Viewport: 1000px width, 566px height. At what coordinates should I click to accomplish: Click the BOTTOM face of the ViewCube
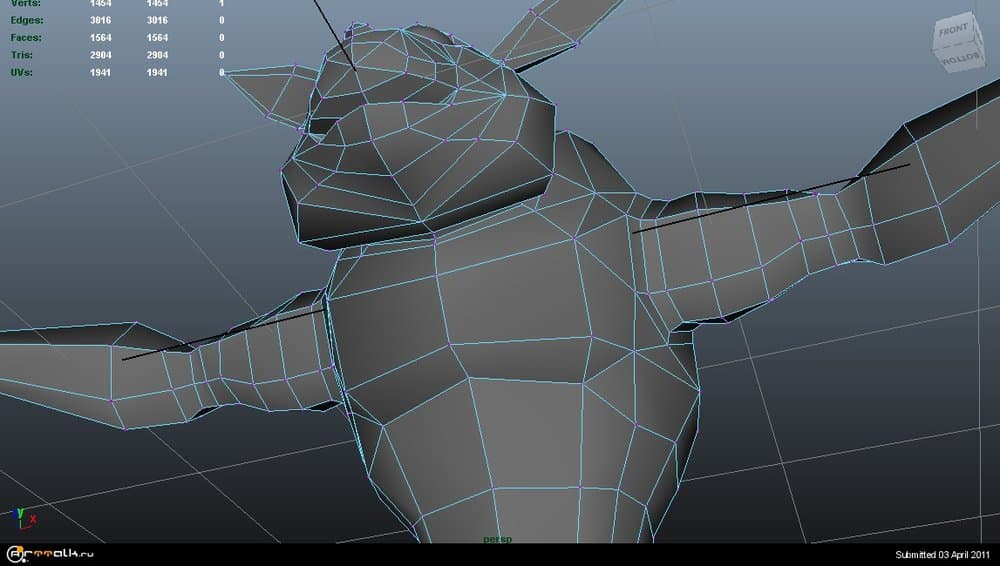960,59
